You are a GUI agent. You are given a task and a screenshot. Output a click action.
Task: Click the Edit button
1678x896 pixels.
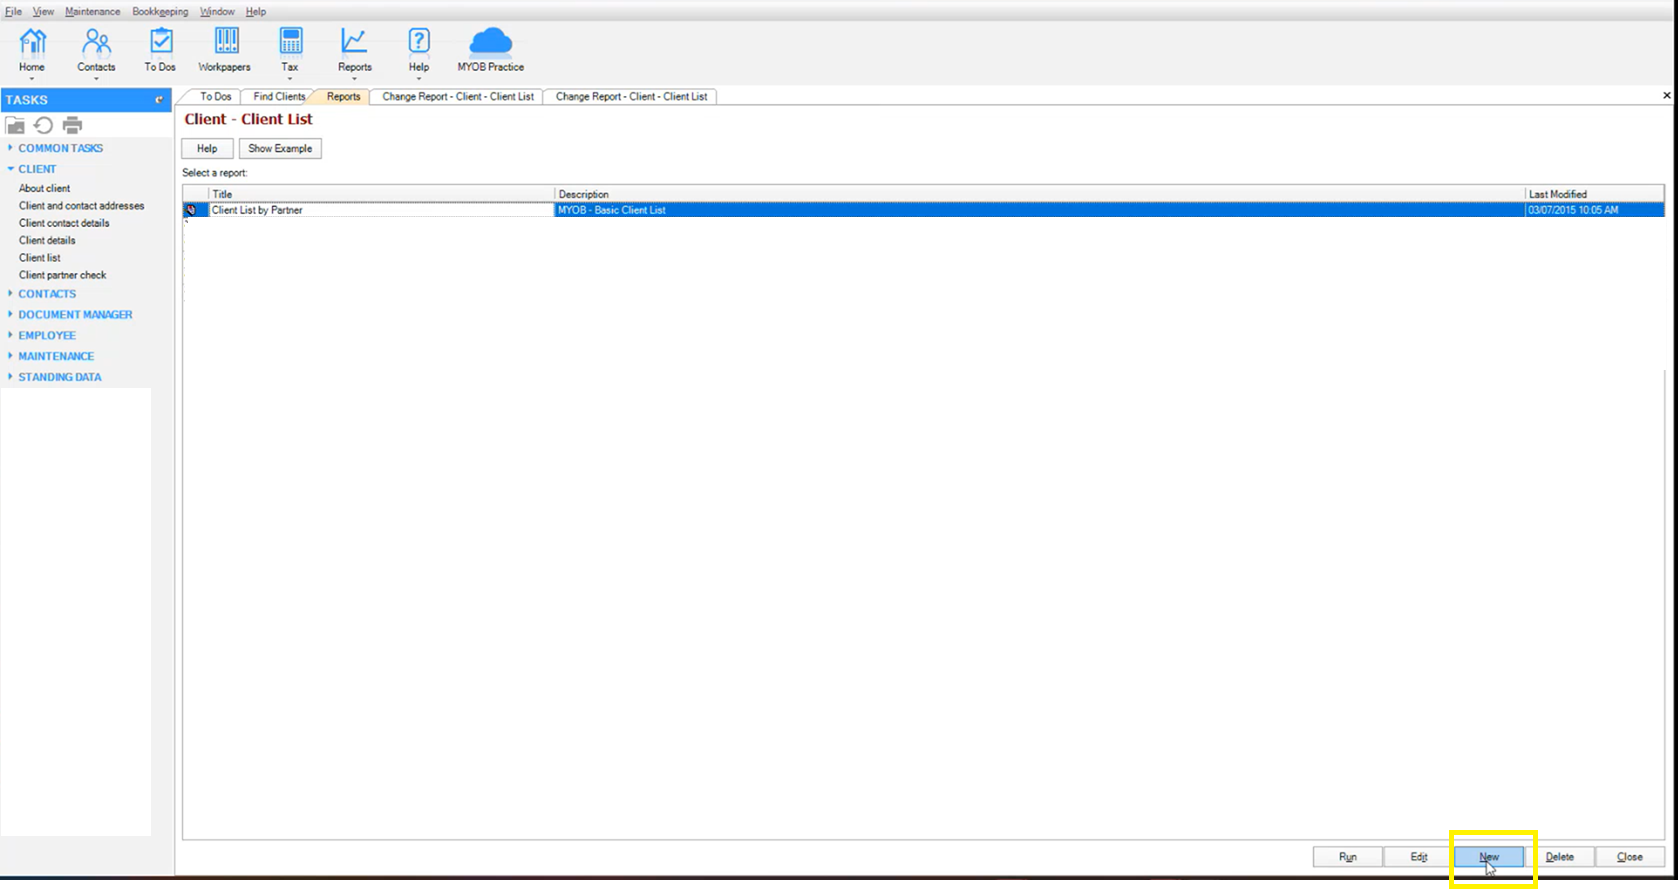(x=1419, y=857)
